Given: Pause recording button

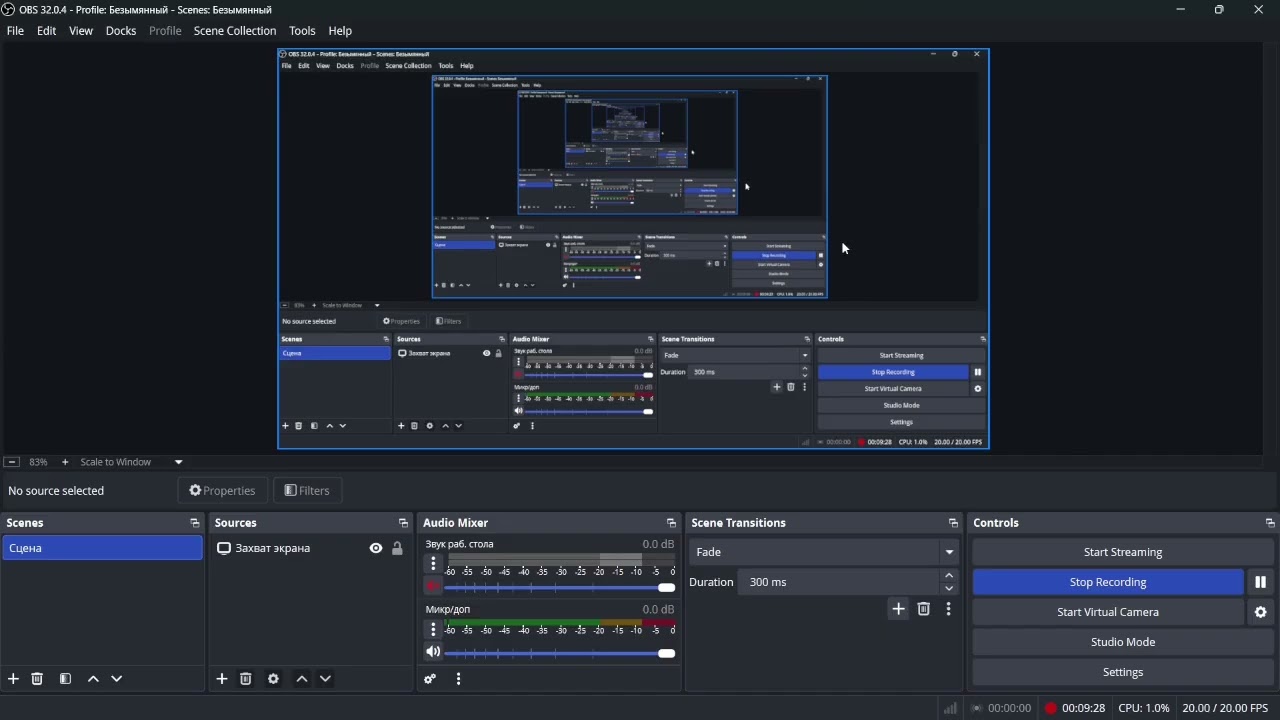Looking at the screenshot, I should (1261, 583).
